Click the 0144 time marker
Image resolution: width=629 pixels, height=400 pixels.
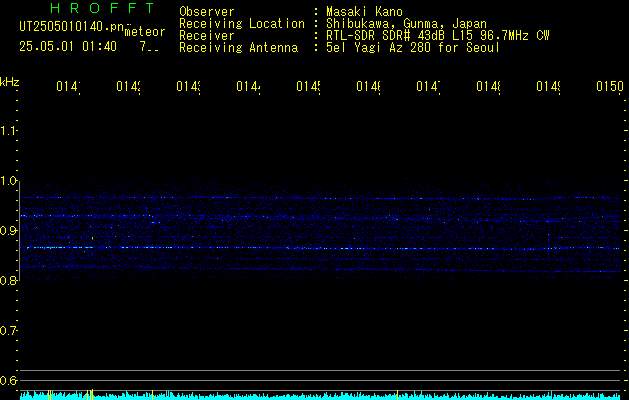[x=248, y=86]
